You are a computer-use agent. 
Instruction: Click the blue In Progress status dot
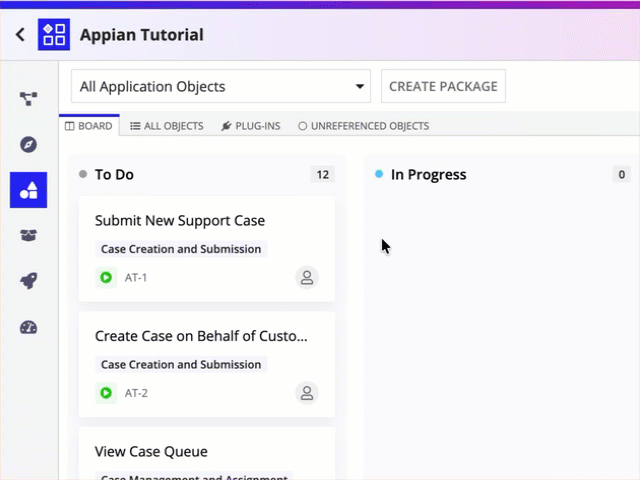379,174
